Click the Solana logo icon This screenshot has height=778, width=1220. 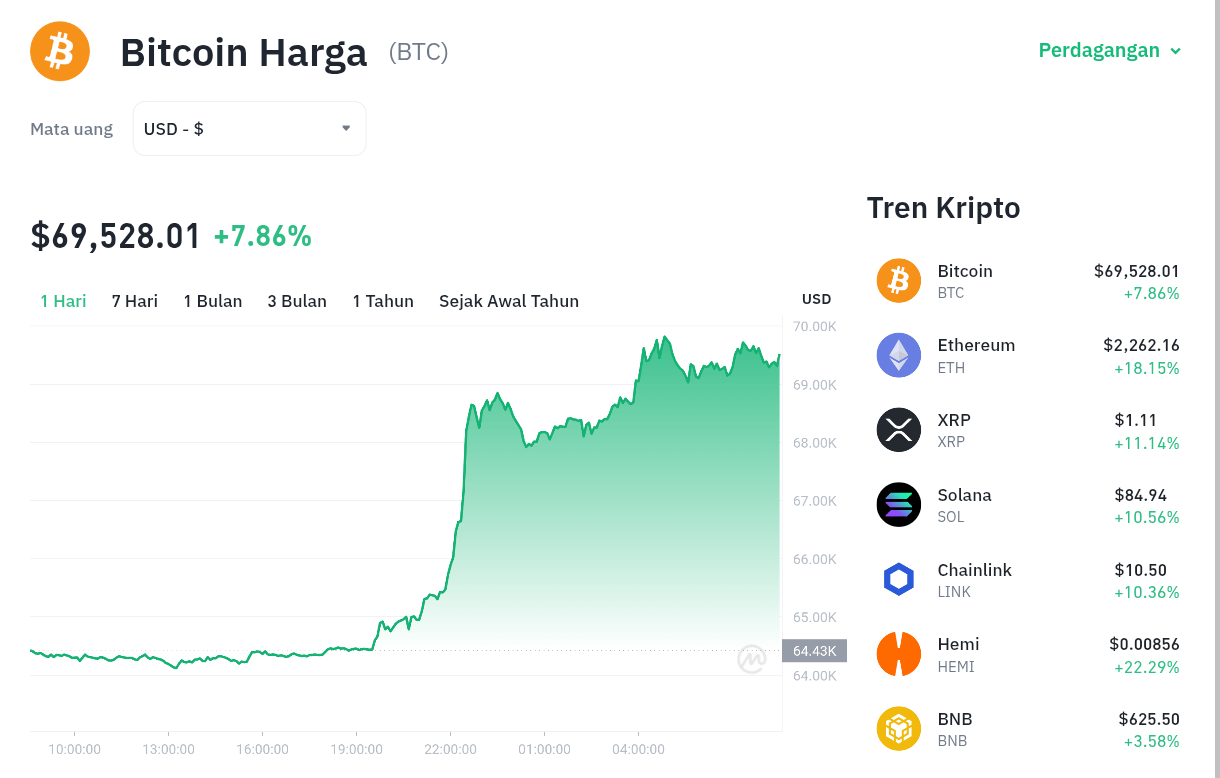(x=899, y=504)
